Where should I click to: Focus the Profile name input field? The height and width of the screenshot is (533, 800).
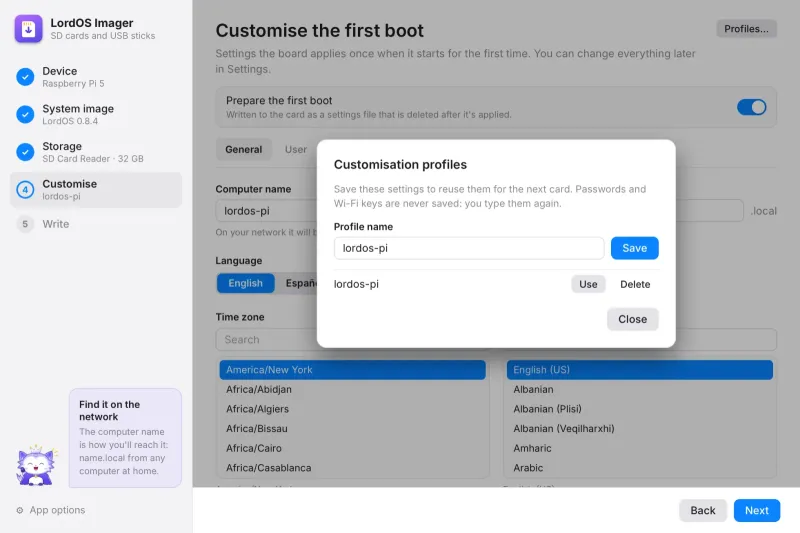469,248
